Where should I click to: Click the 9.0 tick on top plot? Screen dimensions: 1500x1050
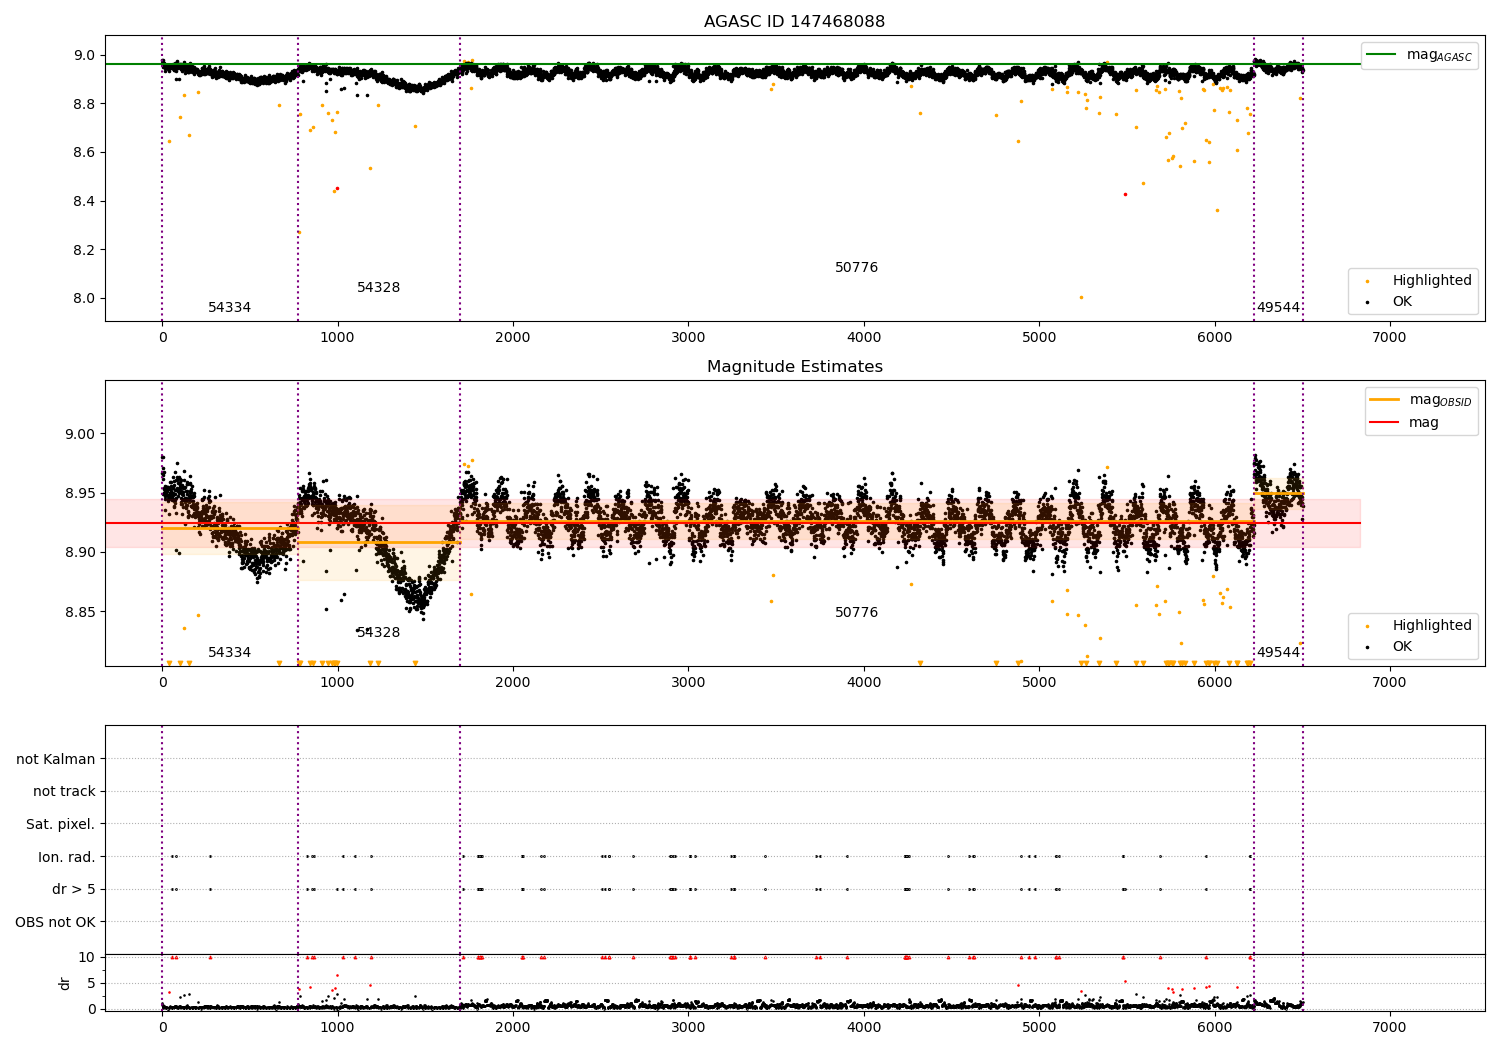(x=87, y=56)
